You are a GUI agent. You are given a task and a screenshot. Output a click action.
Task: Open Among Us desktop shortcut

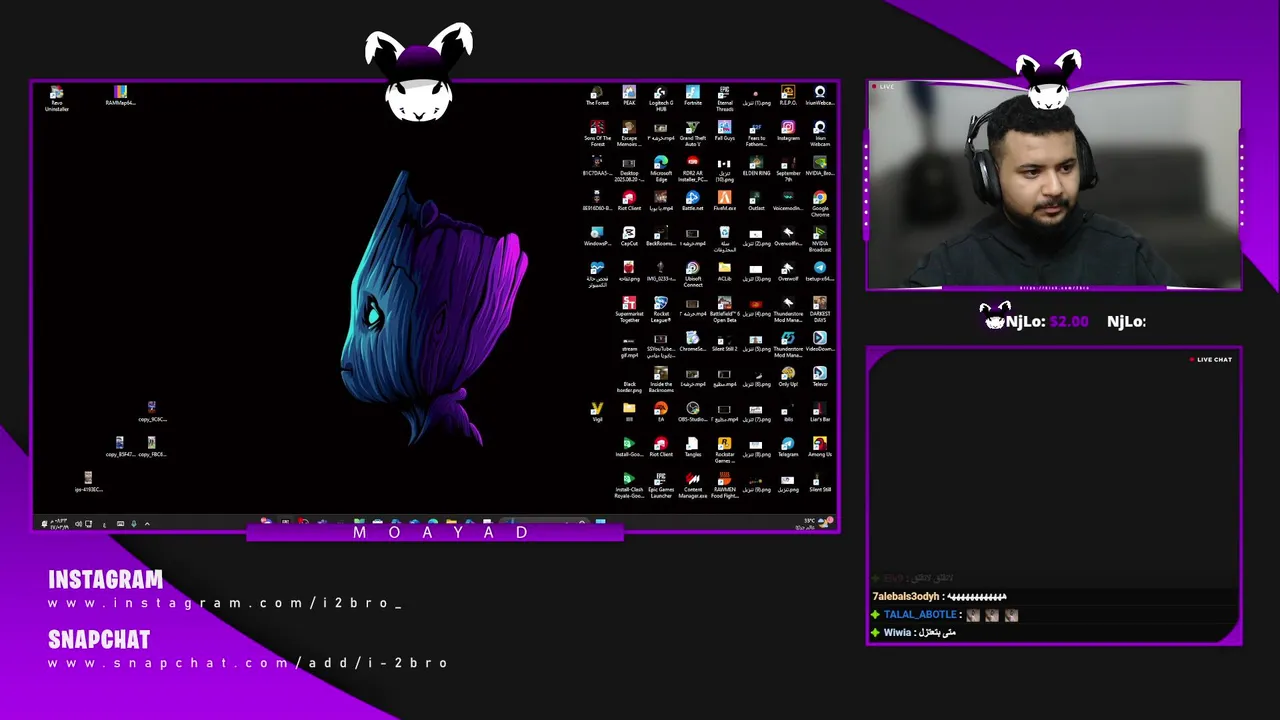click(x=820, y=446)
